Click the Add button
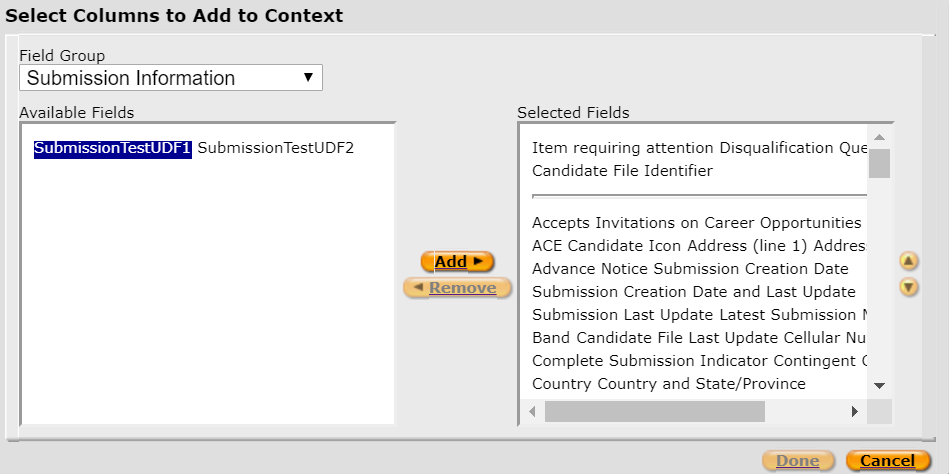Image resolution: width=949 pixels, height=474 pixels. pos(457,262)
